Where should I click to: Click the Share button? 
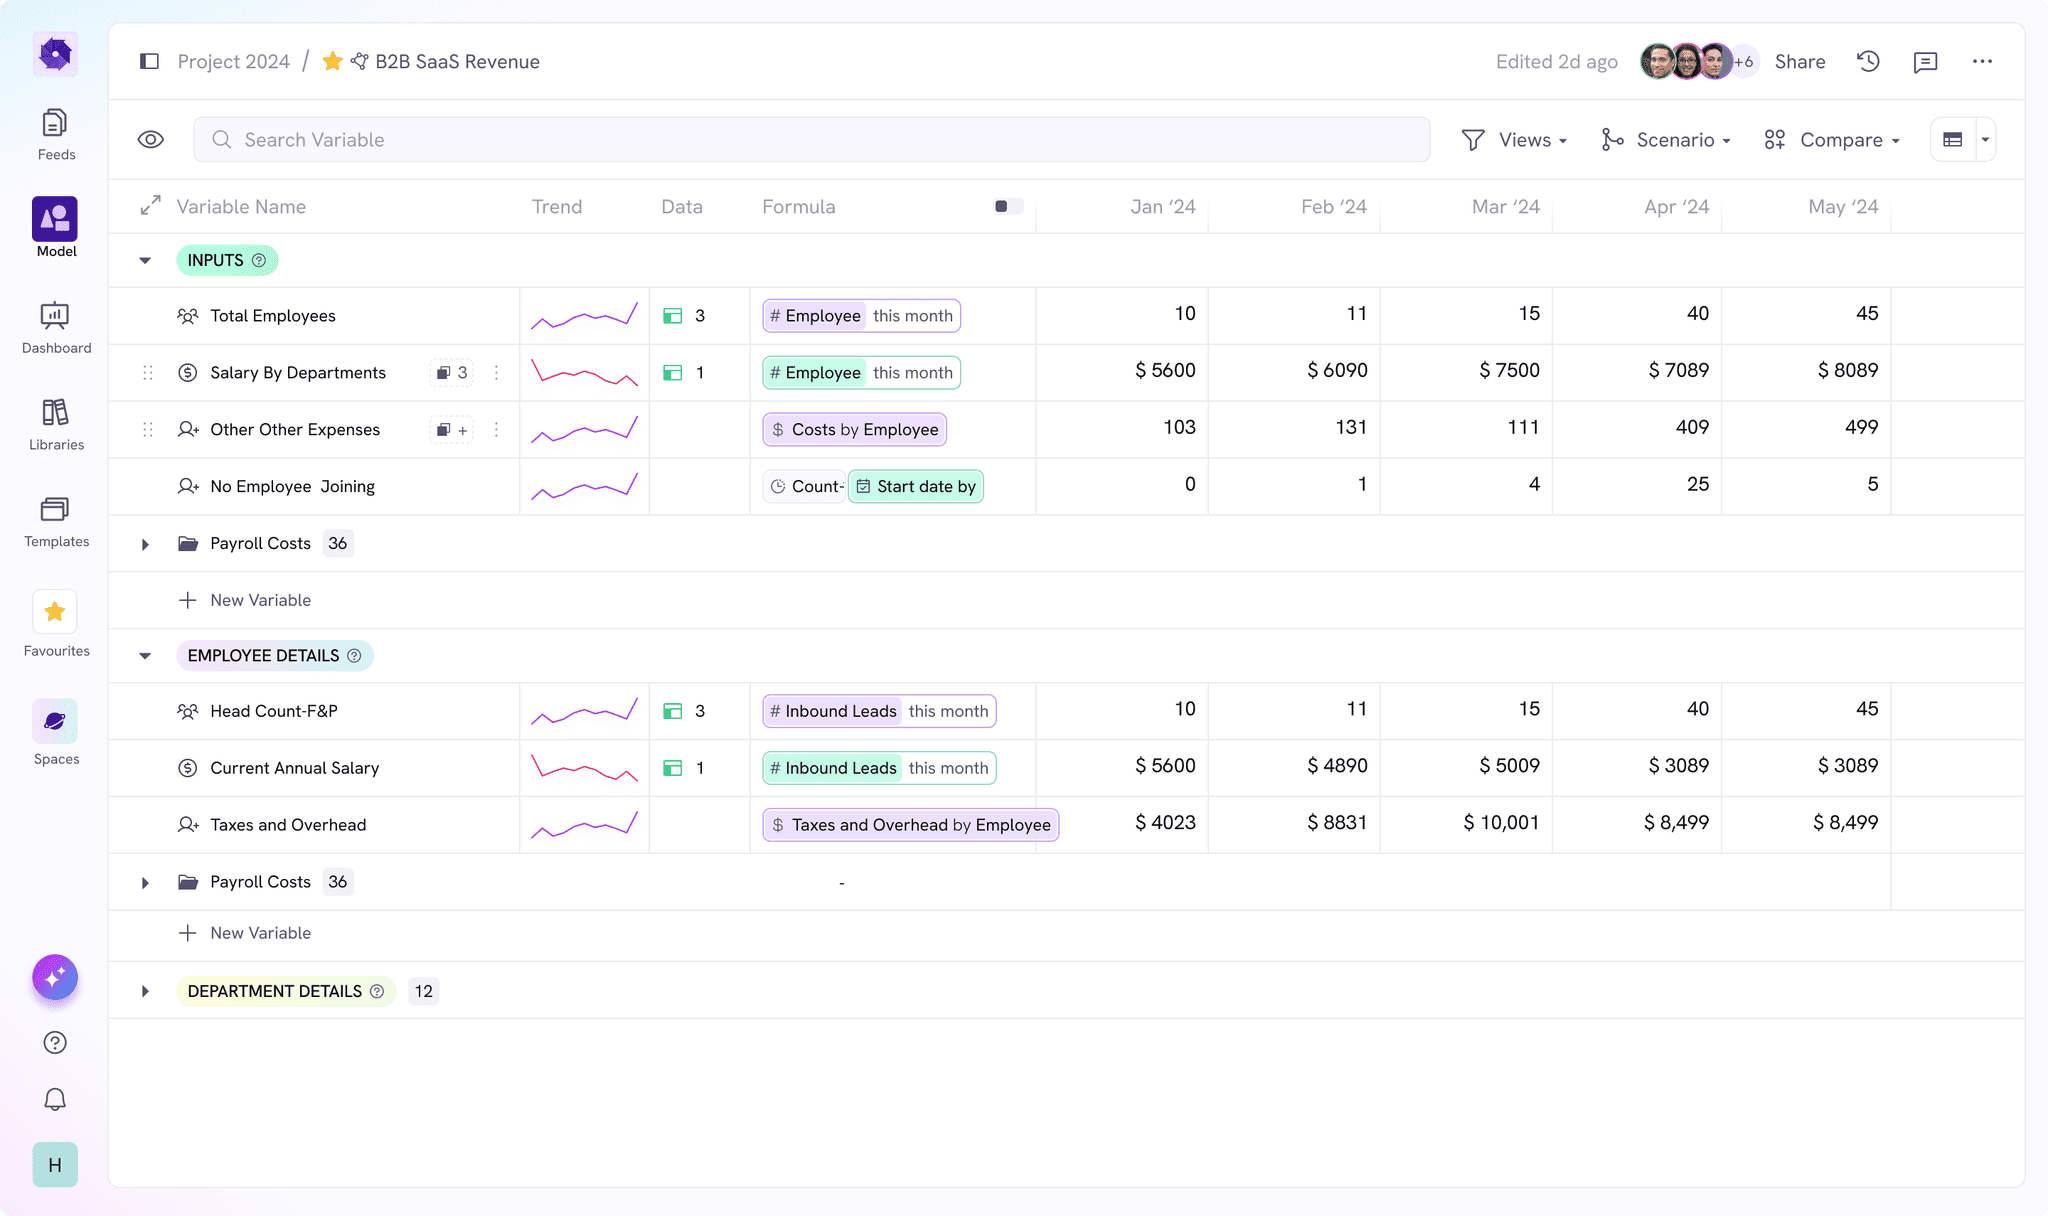[1799, 61]
